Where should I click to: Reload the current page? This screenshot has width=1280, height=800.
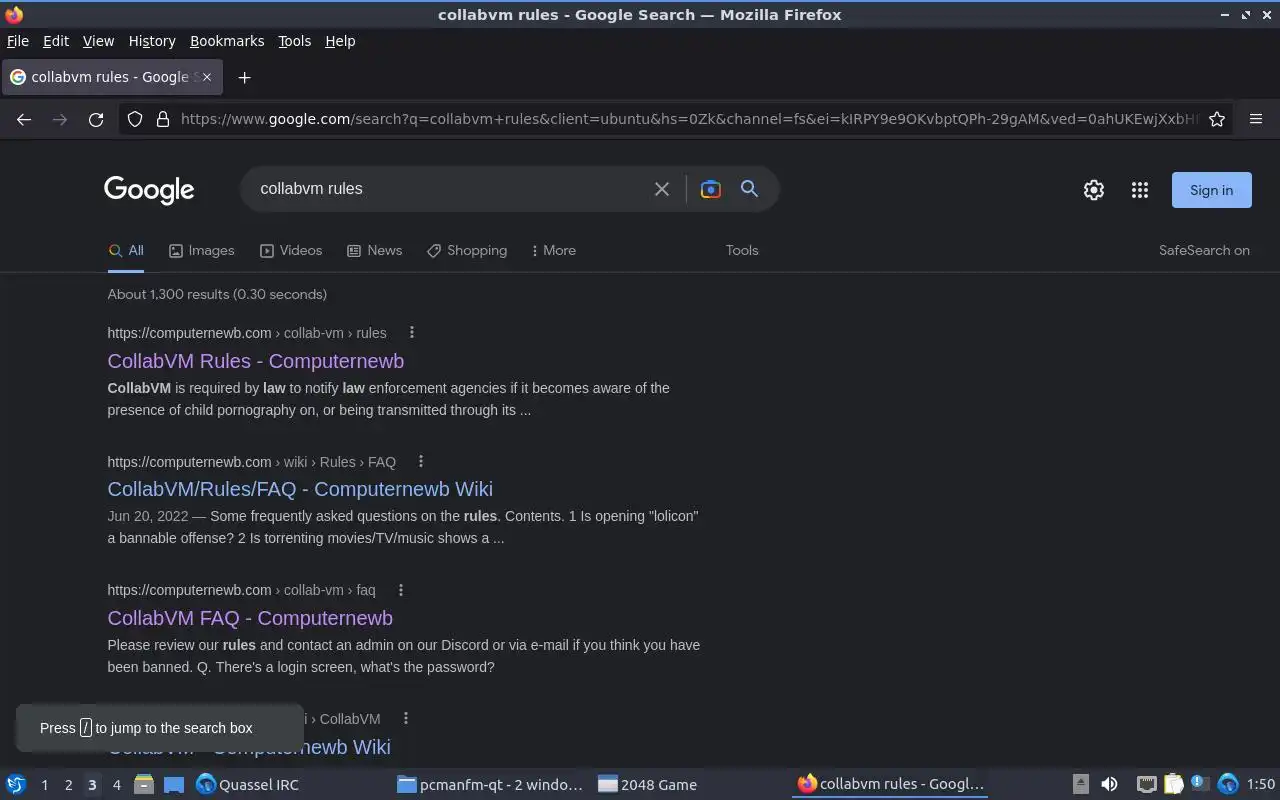(96, 119)
